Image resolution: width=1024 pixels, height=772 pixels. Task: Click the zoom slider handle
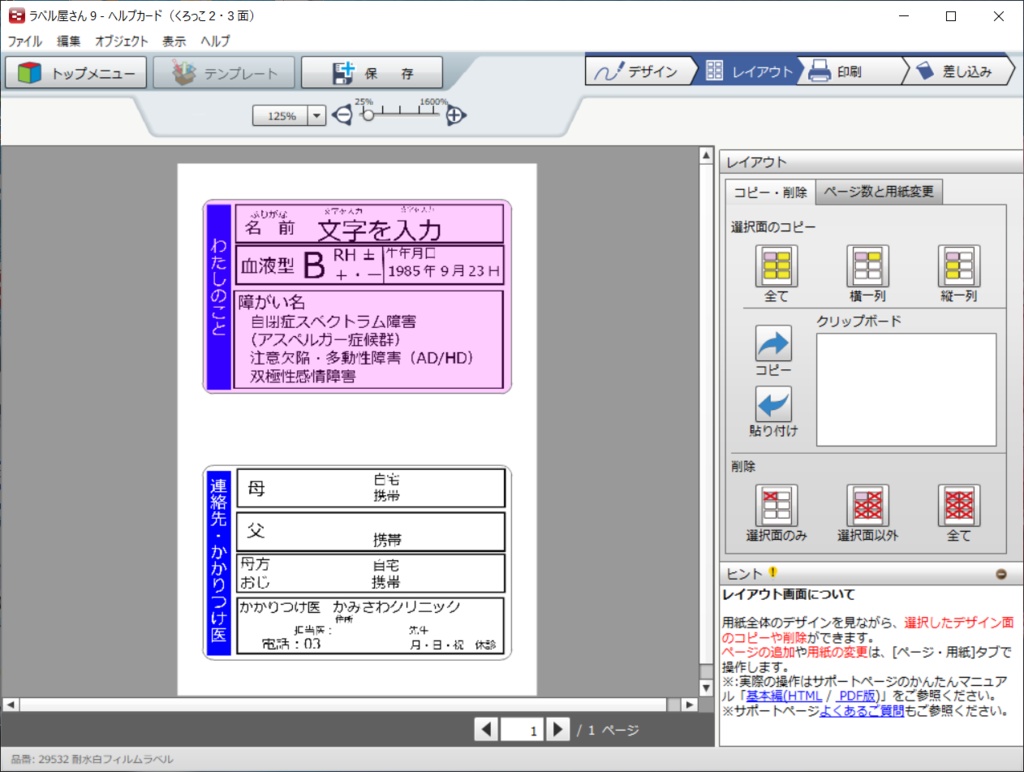pyautogui.click(x=368, y=115)
